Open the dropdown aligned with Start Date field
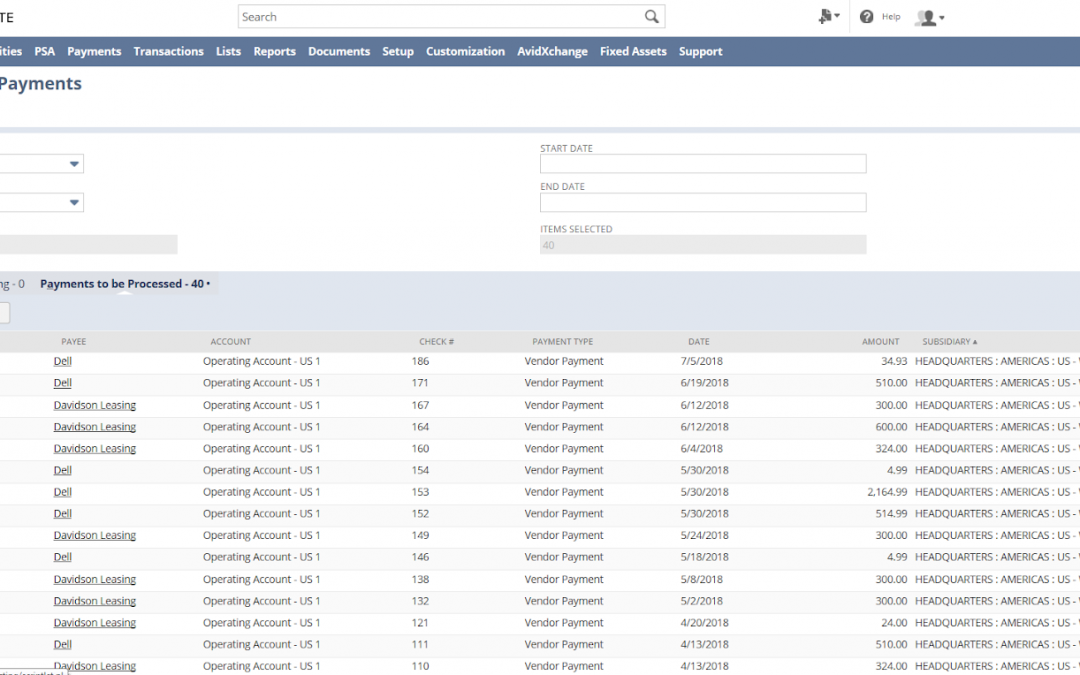The image size is (1080, 675). coord(74,164)
